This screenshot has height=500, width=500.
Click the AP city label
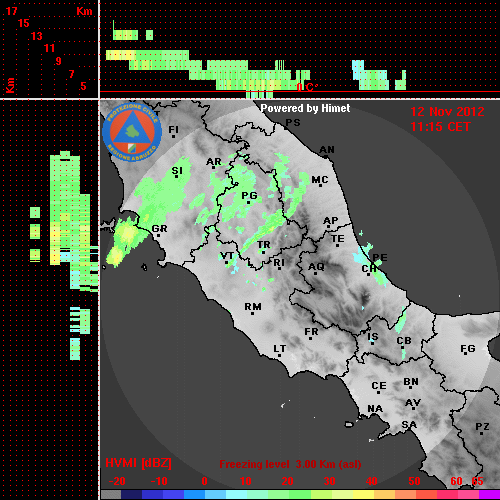(x=331, y=221)
